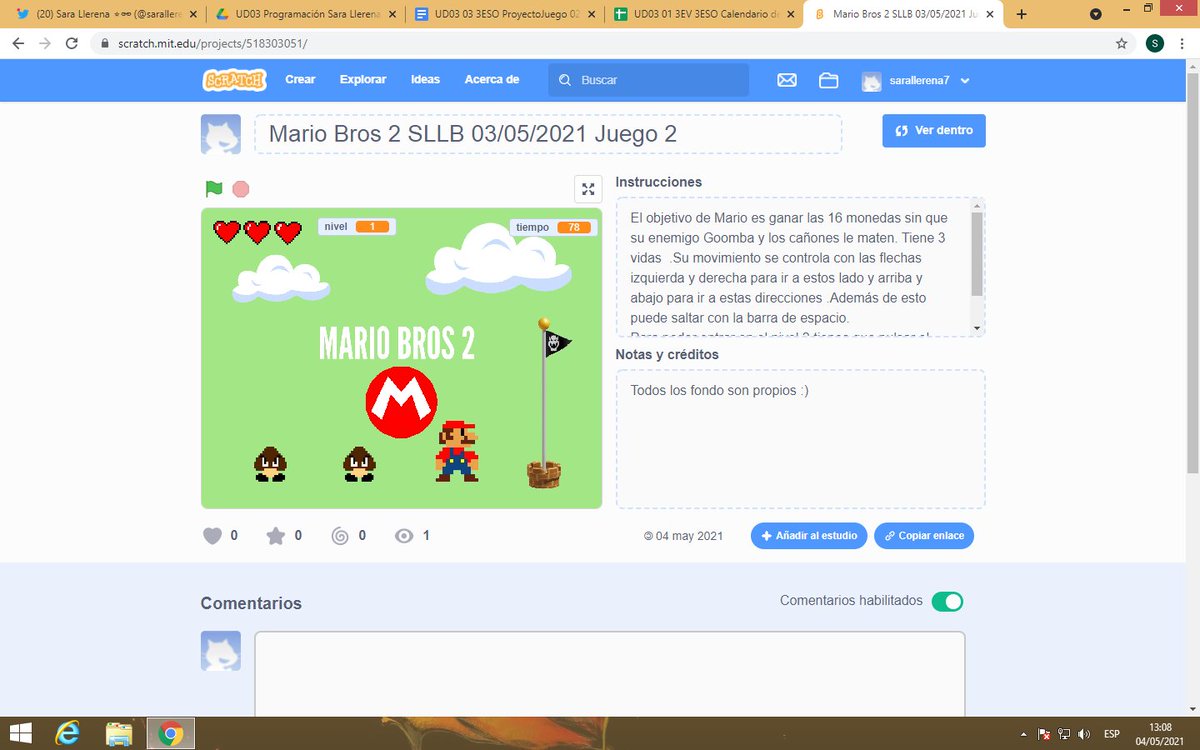Click the star icon to favorite project

pos(276,536)
